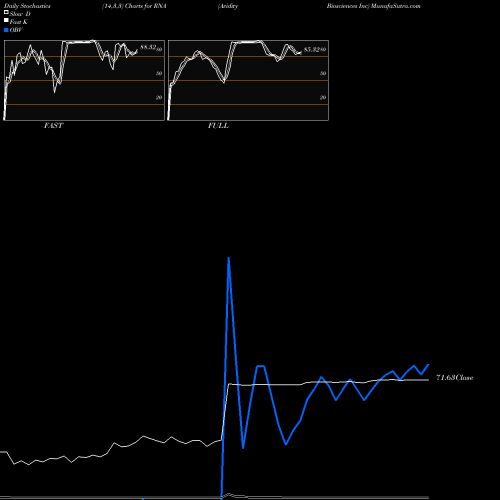Click the Fast K legend swatch
The image size is (500, 500).
[6, 21]
